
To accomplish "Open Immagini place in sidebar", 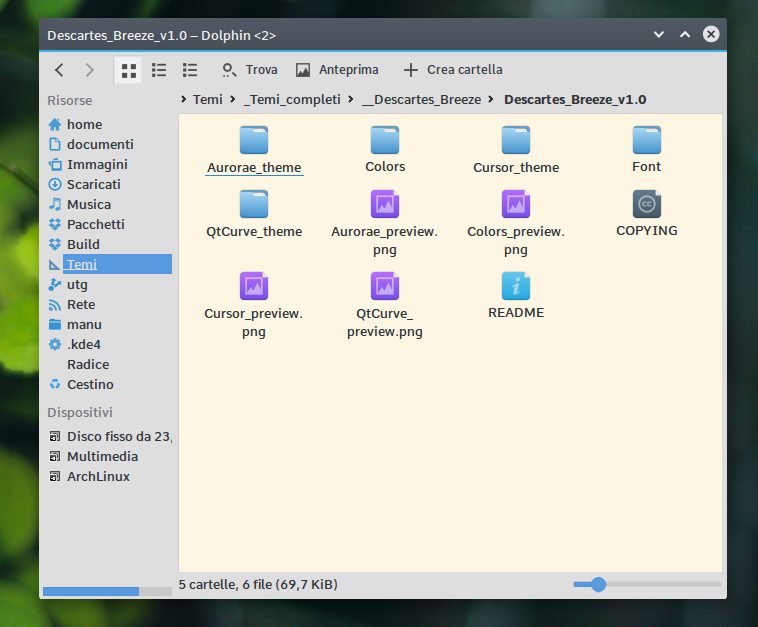I will (x=109, y=164).
